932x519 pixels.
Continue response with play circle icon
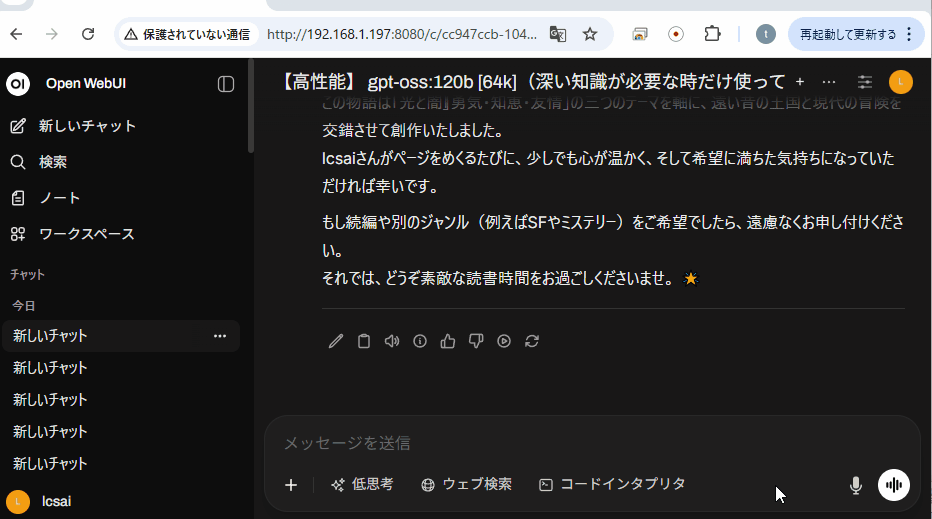pos(503,341)
